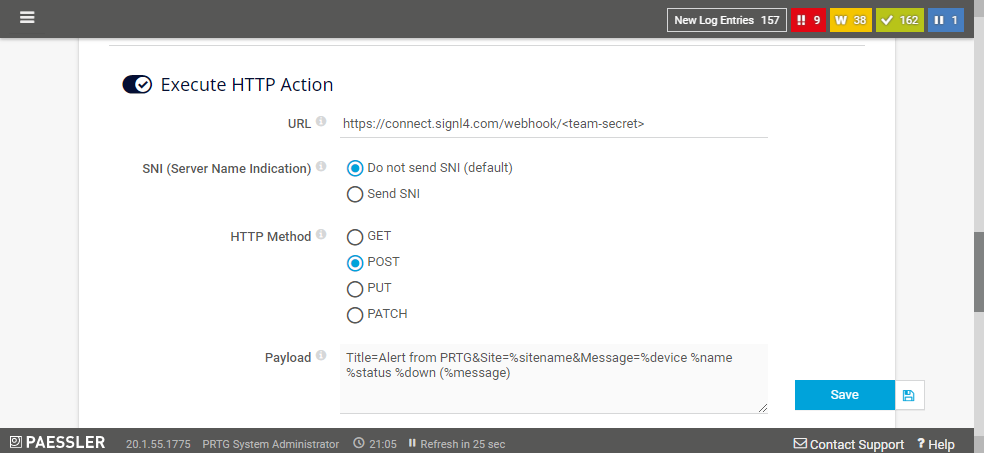Click the Paessler logo
984x453 pixels.
[x=58, y=442]
